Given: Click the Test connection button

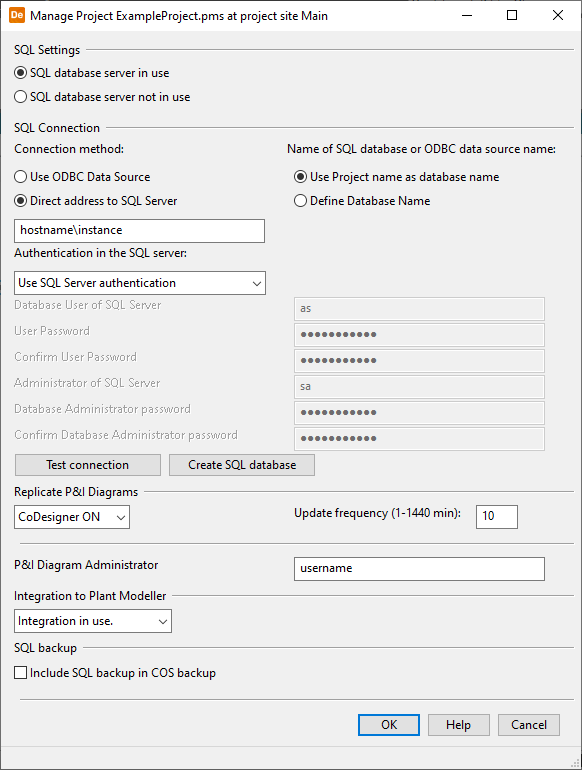Looking at the screenshot, I should pyautogui.click(x=88, y=465).
